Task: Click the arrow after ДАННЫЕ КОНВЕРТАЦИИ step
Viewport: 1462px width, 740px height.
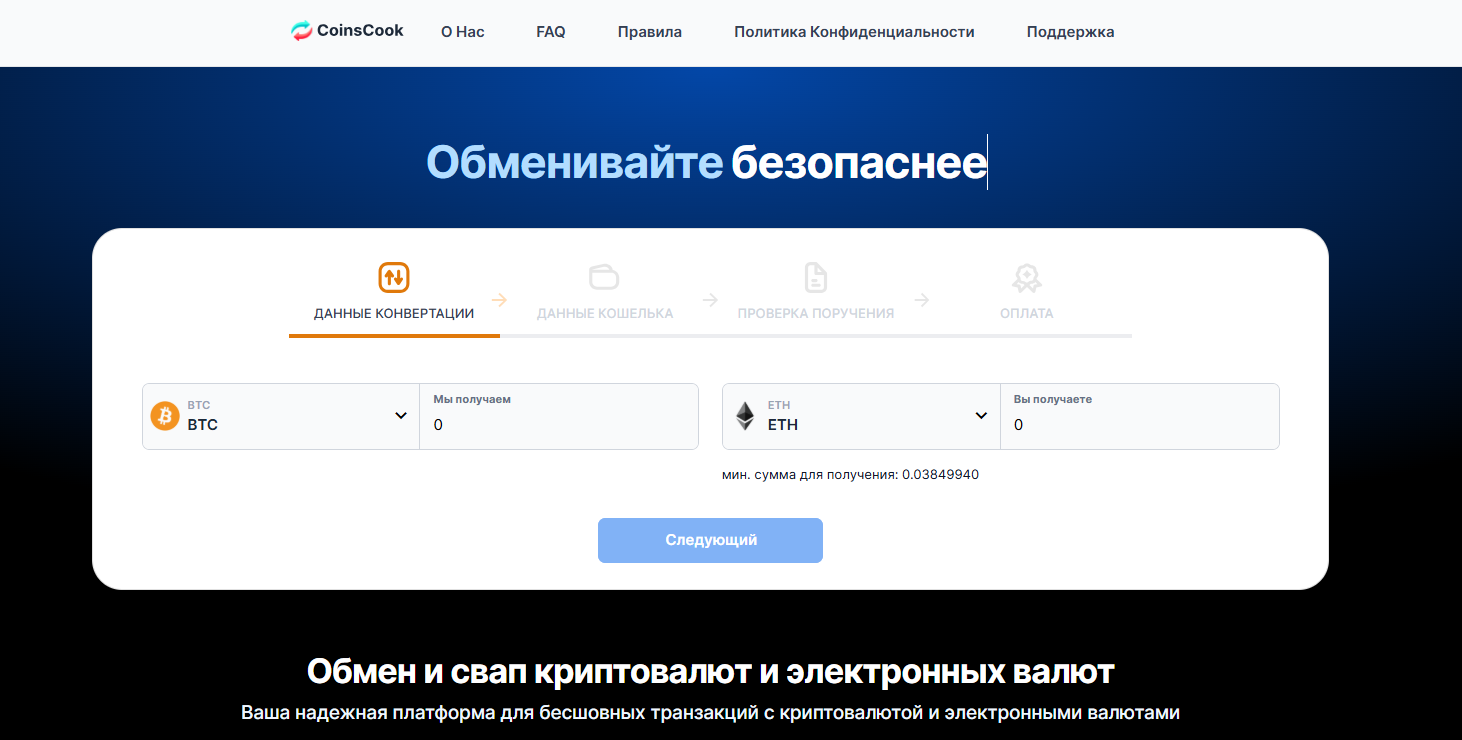Action: coord(499,300)
